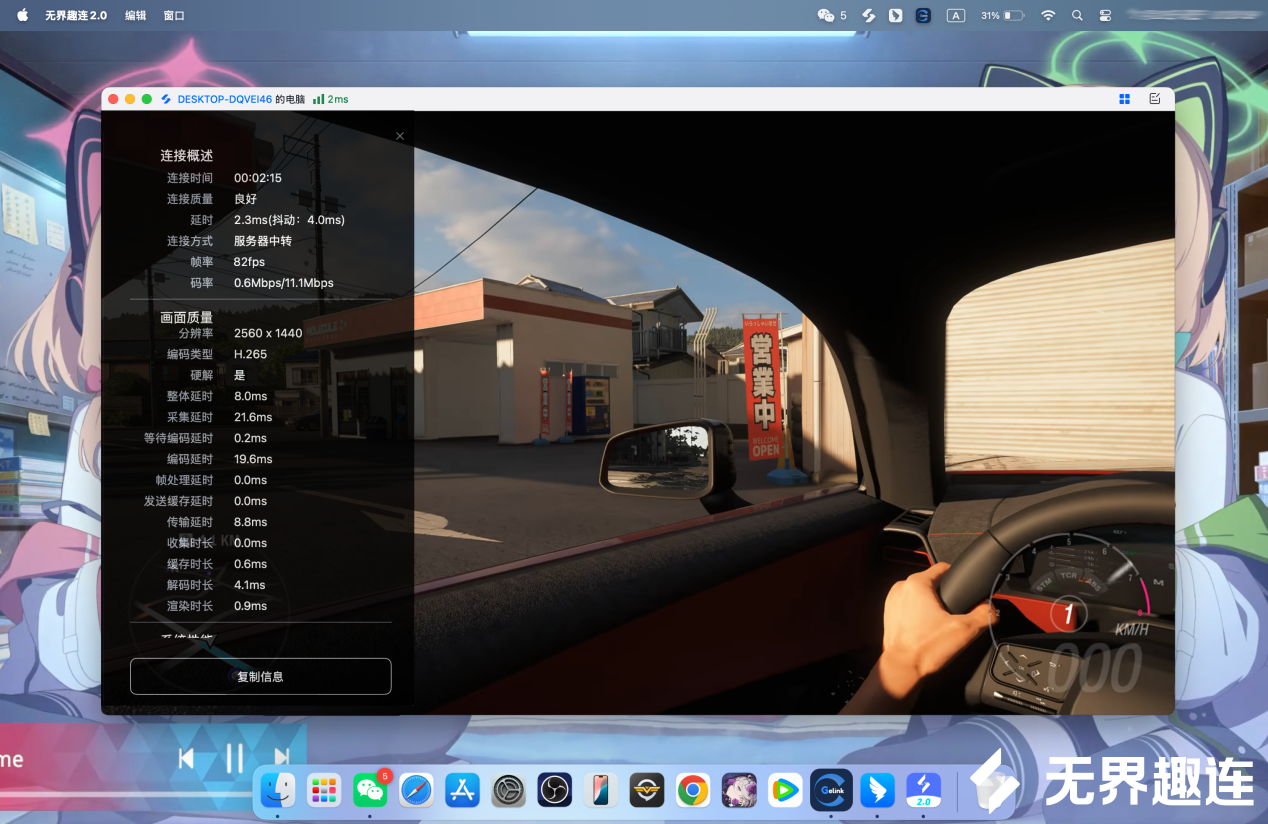Image resolution: width=1268 pixels, height=824 pixels.
Task: Click the codec value H.265
Action: 251,354
